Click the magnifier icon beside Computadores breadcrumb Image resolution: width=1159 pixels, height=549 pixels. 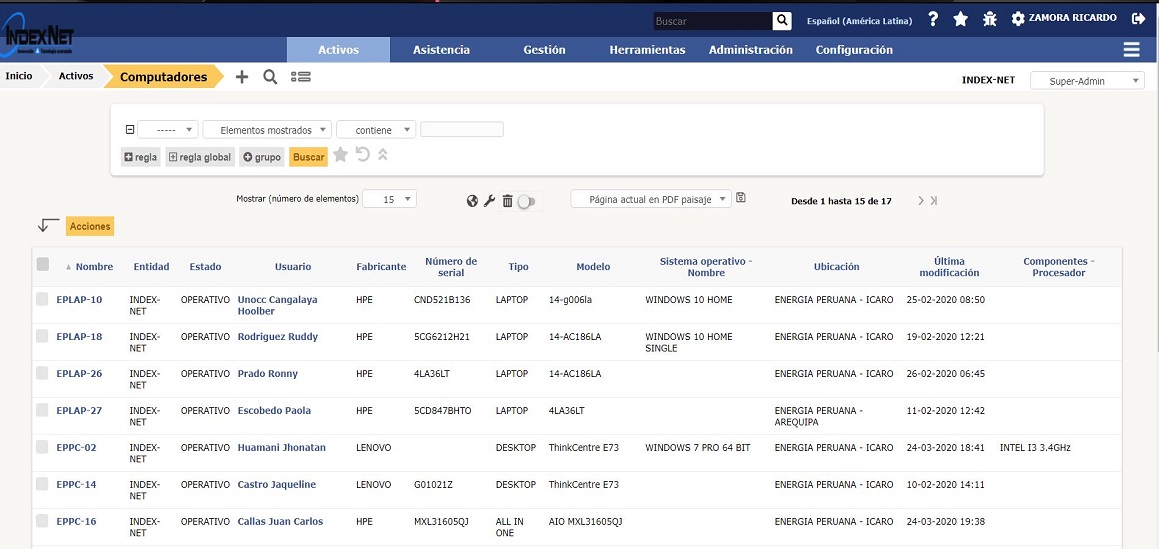(270, 77)
